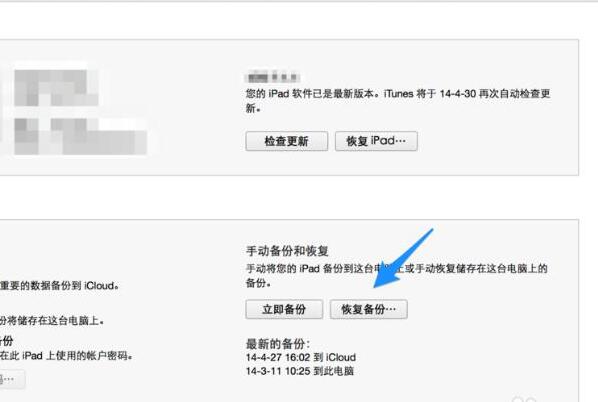Click the 14-4-27 16:02 到 iCloud backup entry
The width and height of the screenshot is (598, 402).
[301, 357]
